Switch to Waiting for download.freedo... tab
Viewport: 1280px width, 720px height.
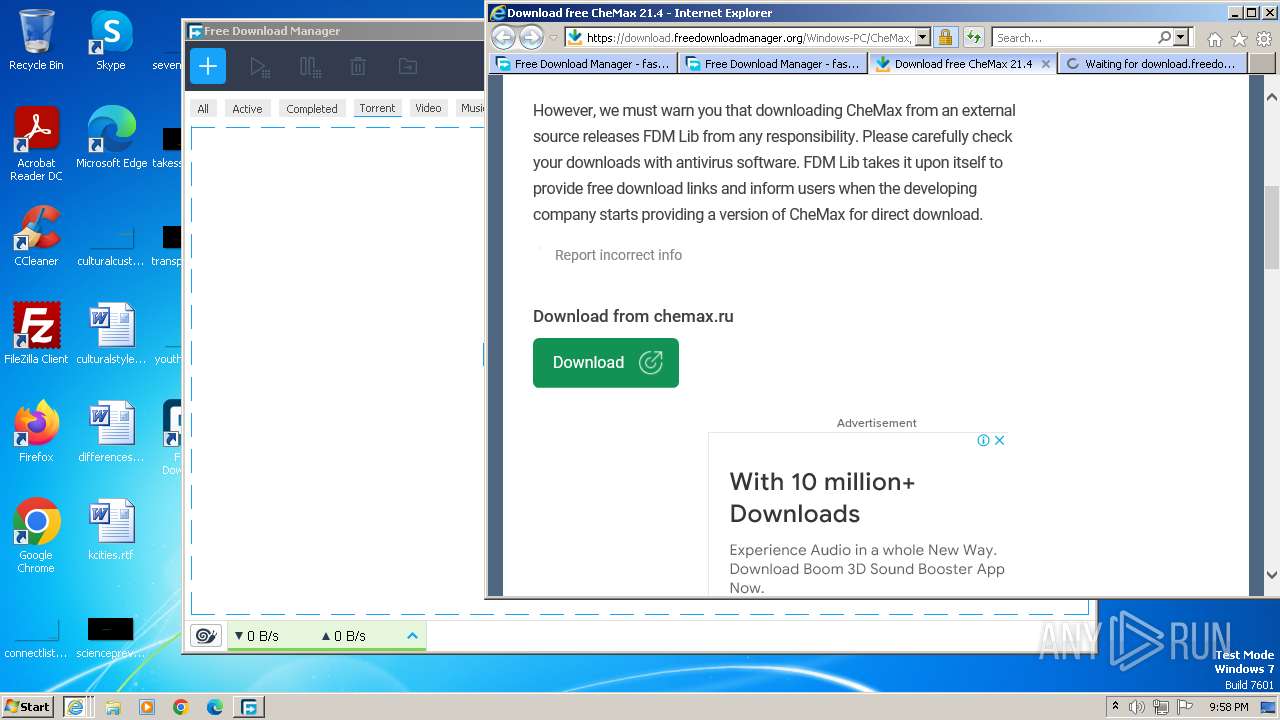(1152, 63)
